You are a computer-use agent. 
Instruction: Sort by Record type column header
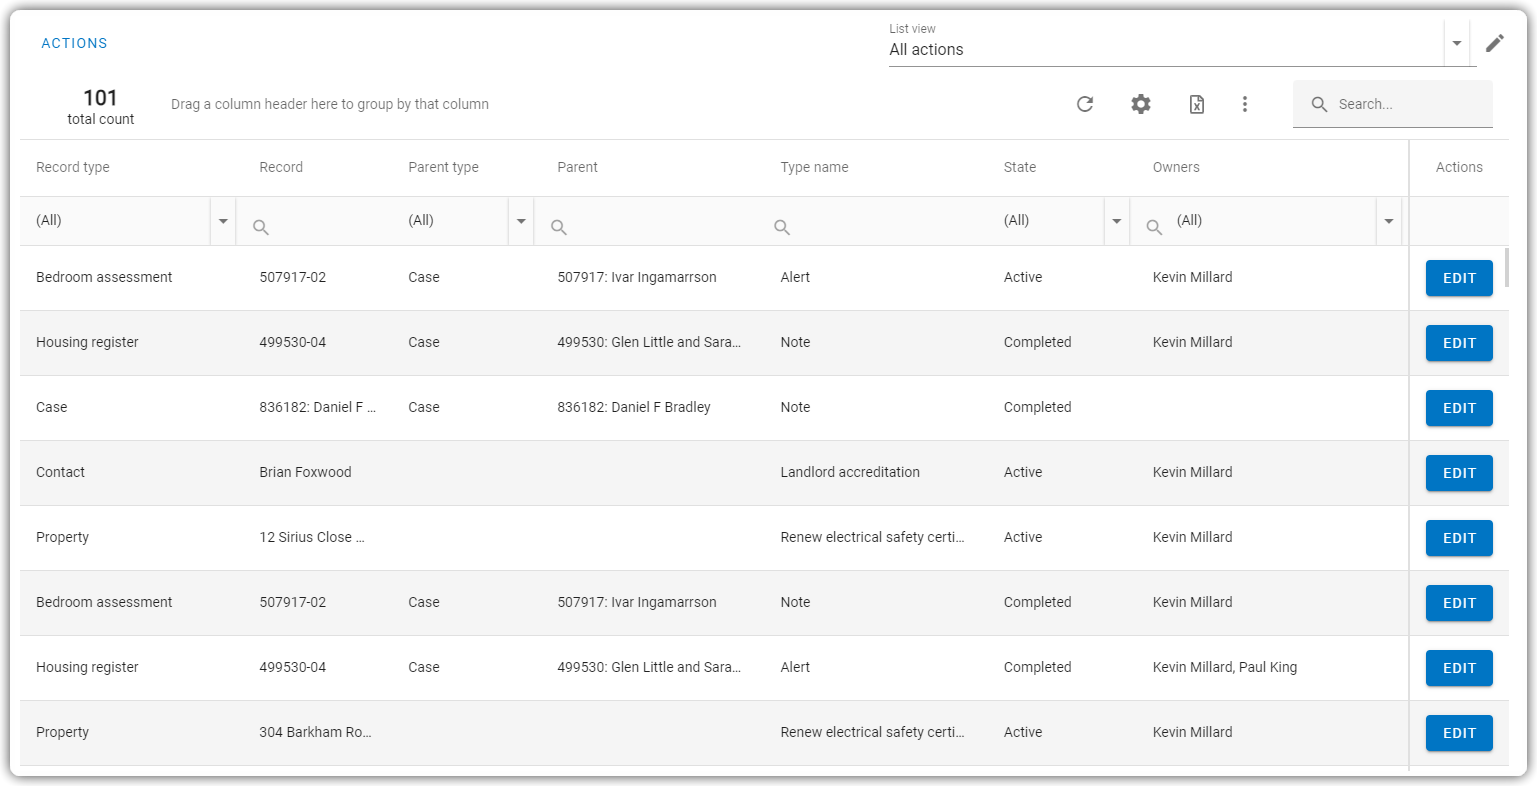73,167
